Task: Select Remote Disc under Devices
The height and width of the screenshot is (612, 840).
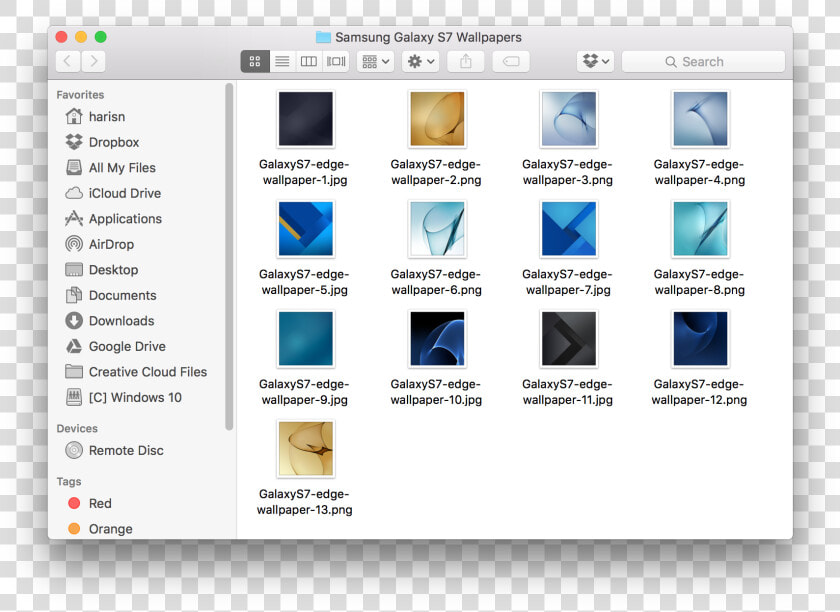Action: pyautogui.click(x=114, y=450)
